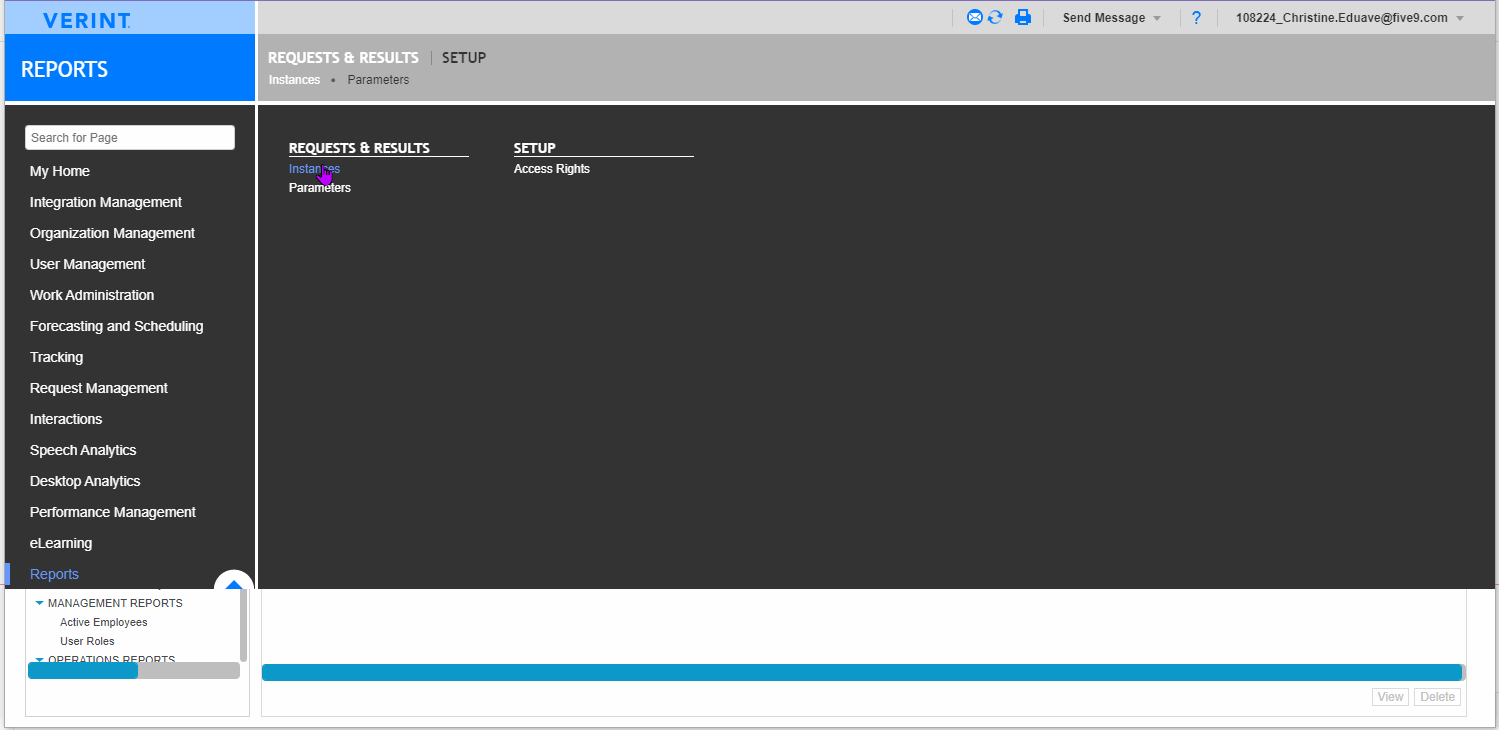The height and width of the screenshot is (730, 1499).
Task: Click the main pane horizontal scrollbar
Action: (864, 672)
